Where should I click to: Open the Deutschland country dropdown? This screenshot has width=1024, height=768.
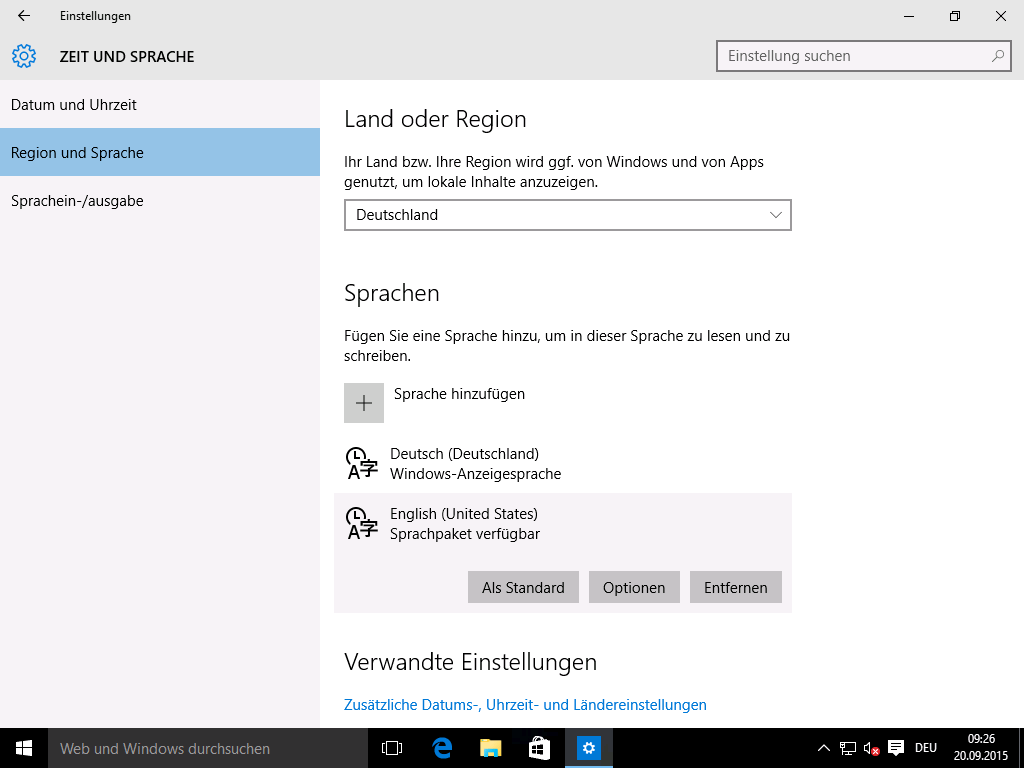pos(568,215)
